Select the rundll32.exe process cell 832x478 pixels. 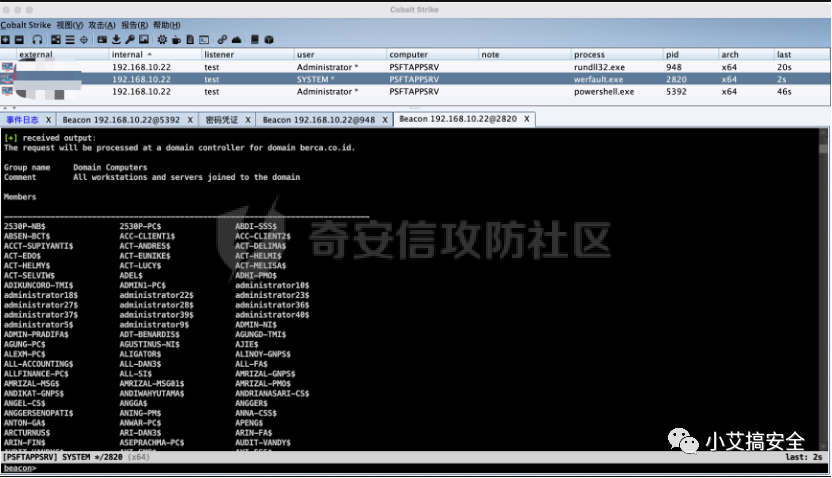[617, 67]
